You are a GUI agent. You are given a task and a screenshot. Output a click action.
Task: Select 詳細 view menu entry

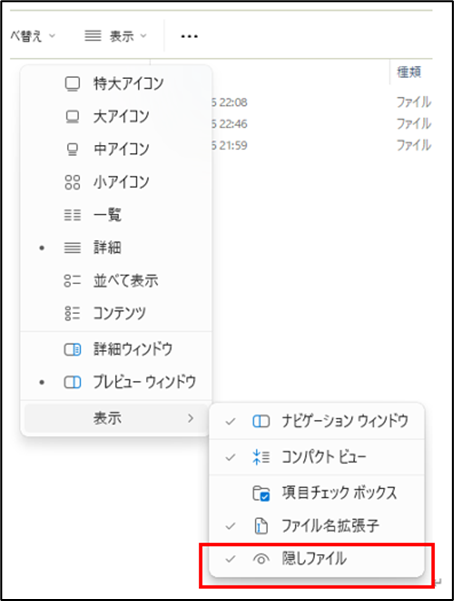pos(116,248)
